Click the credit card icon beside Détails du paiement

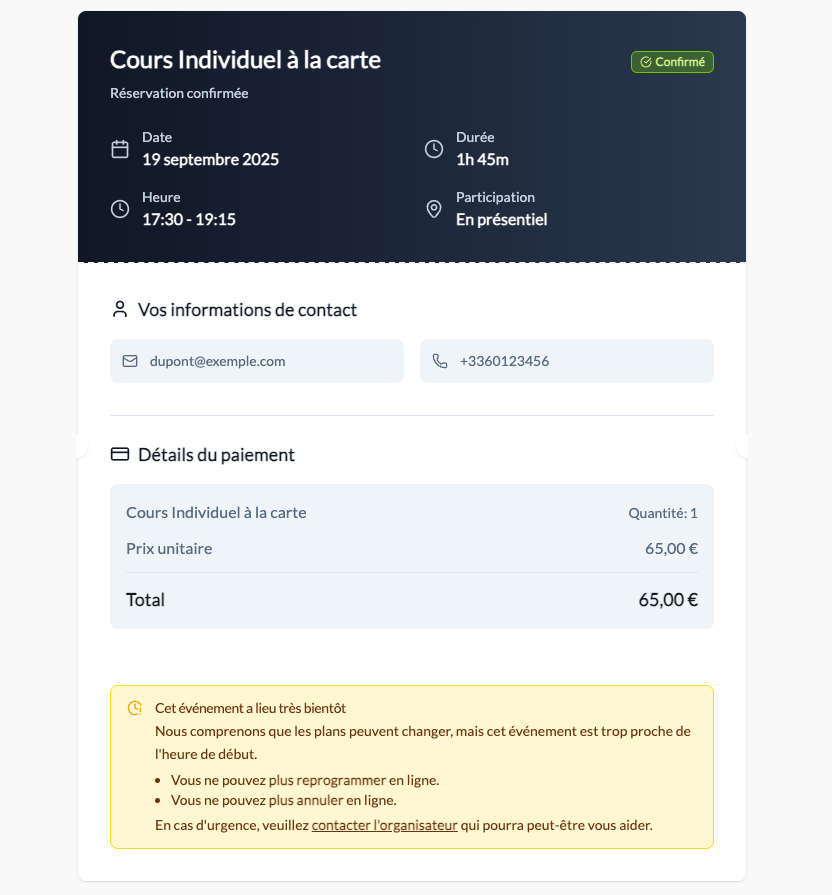tap(120, 454)
